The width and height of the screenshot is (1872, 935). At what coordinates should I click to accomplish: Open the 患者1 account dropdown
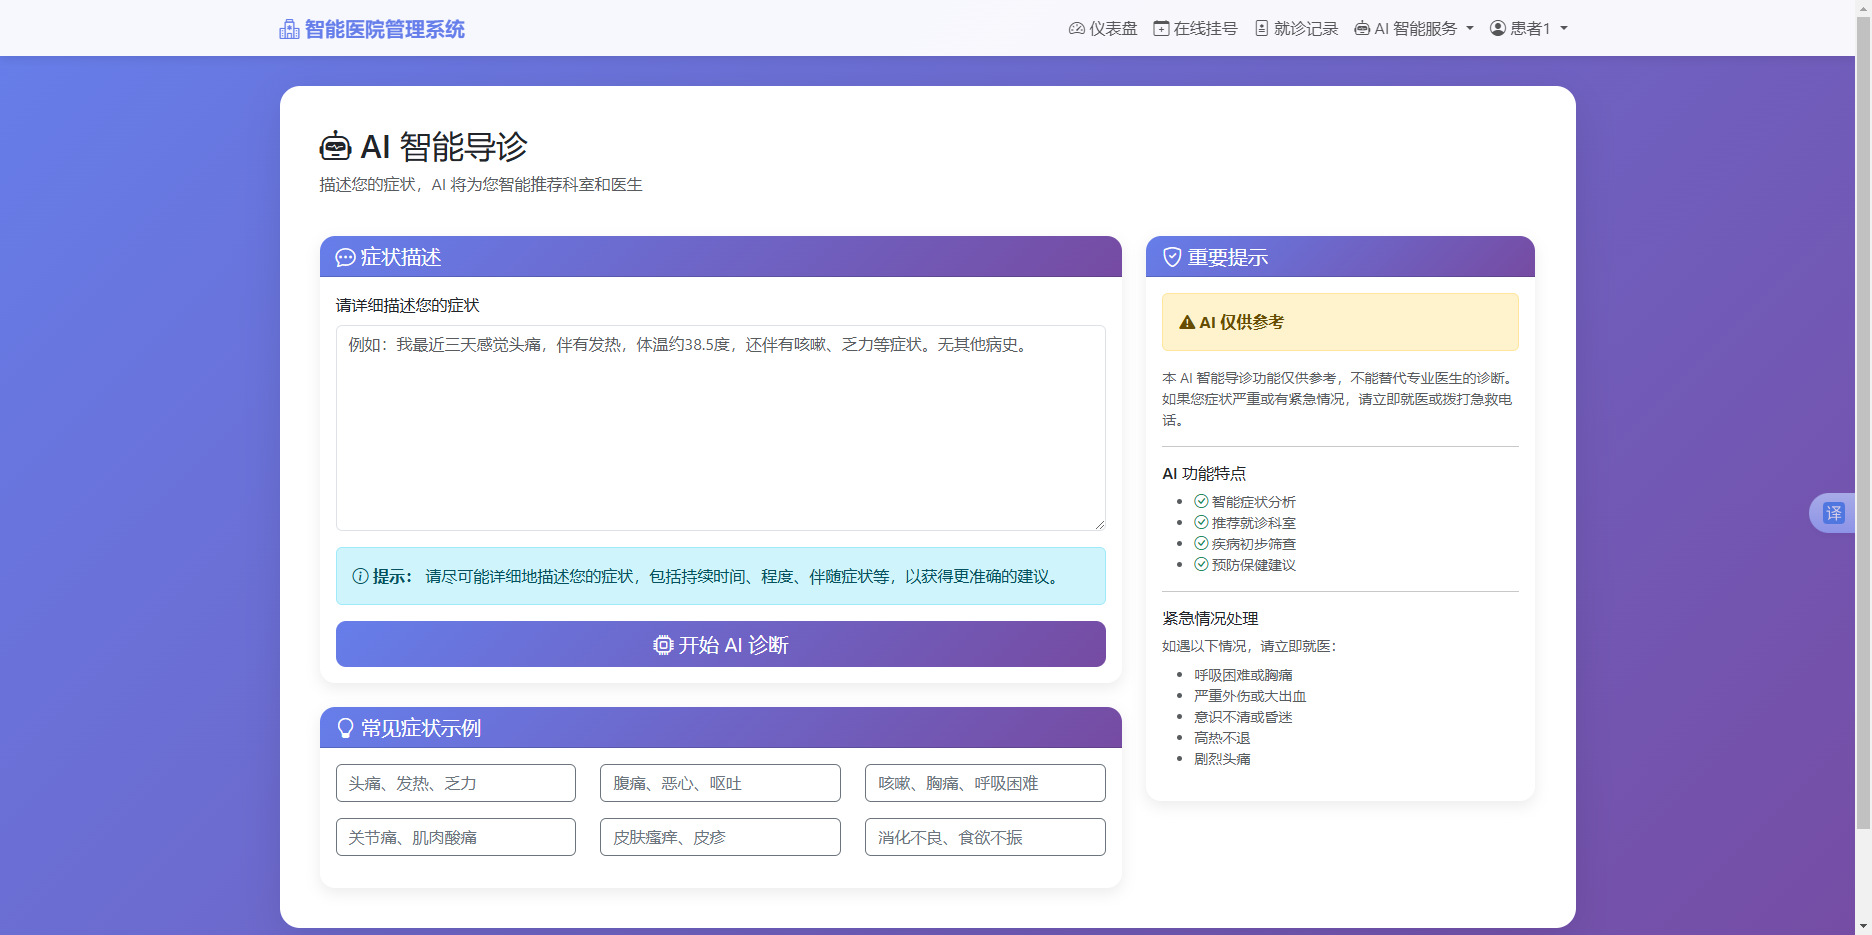tap(1527, 28)
